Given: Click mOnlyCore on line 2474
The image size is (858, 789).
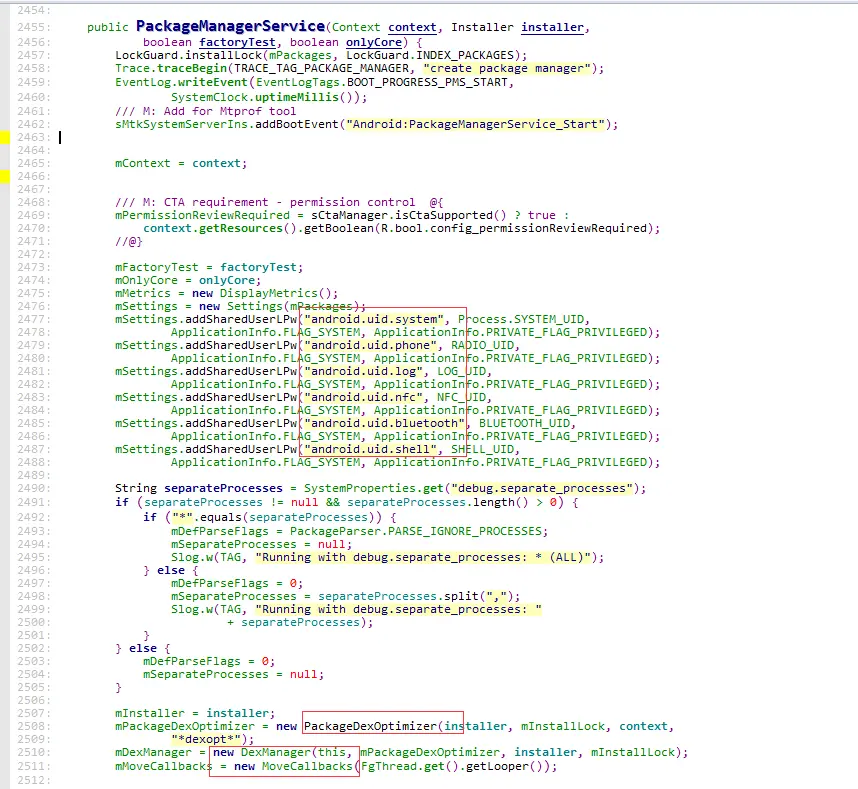Looking at the screenshot, I should tap(146, 280).
